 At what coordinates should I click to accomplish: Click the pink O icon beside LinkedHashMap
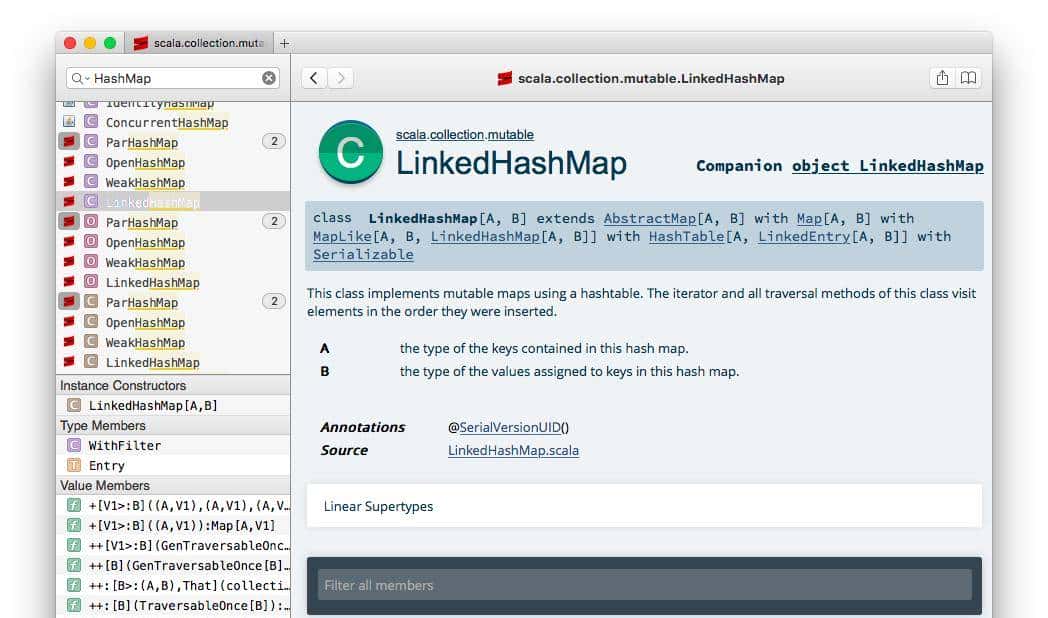tap(91, 281)
